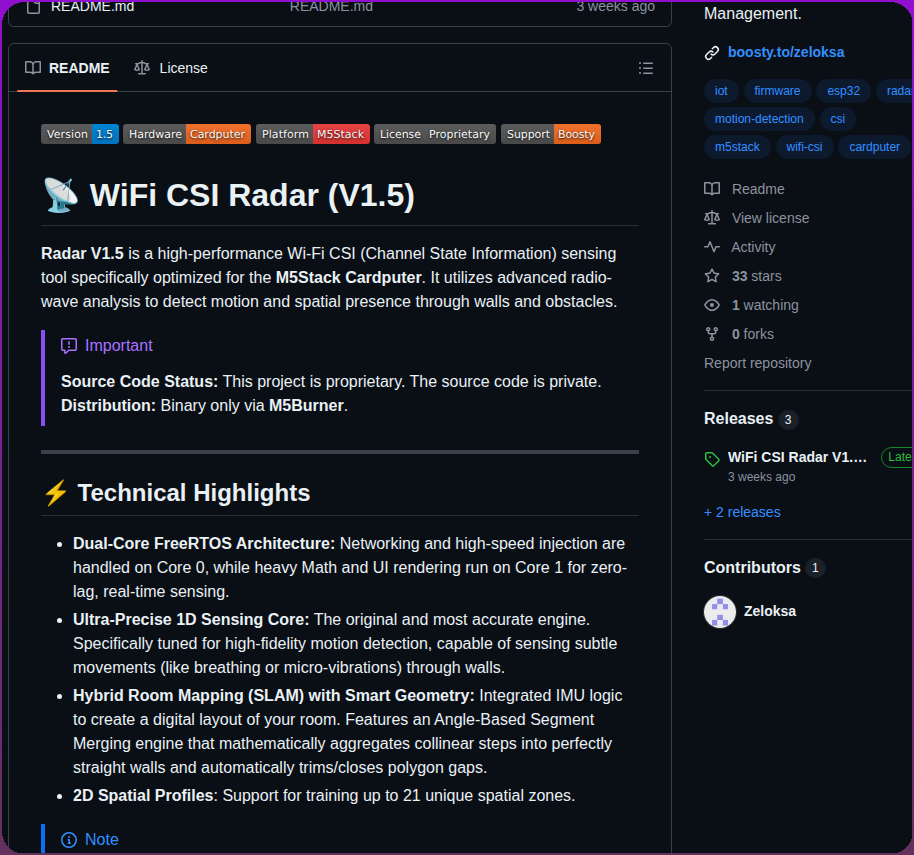Select the m5stack topic tag
The width and height of the screenshot is (914, 855).
(x=737, y=147)
